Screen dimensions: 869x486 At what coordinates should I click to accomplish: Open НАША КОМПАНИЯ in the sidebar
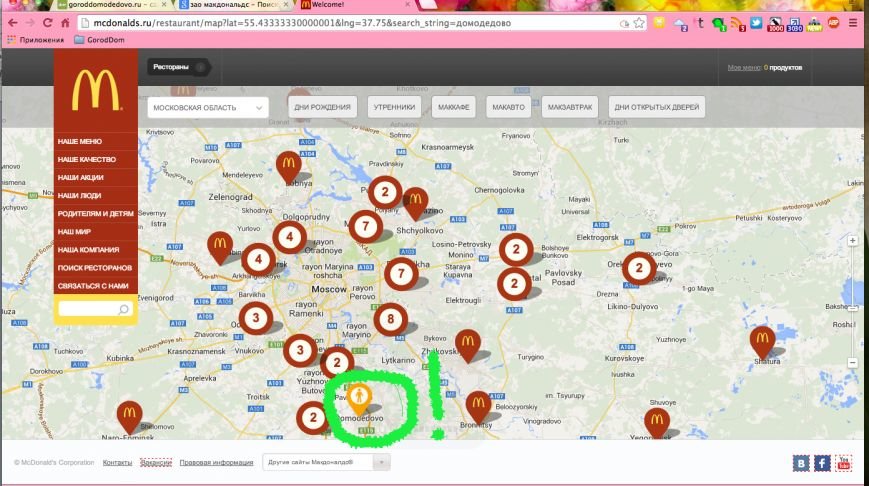coord(89,250)
